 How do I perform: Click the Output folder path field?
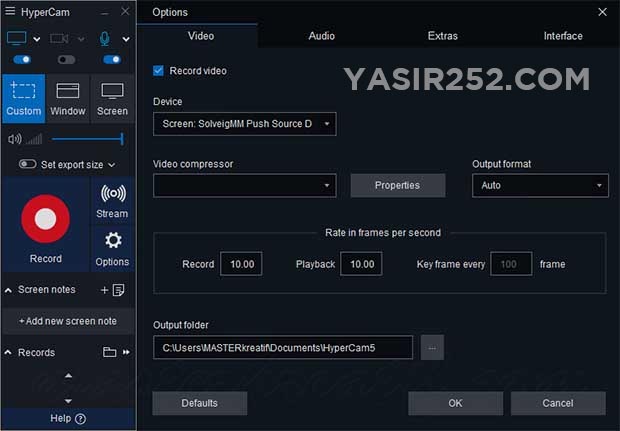[283, 348]
